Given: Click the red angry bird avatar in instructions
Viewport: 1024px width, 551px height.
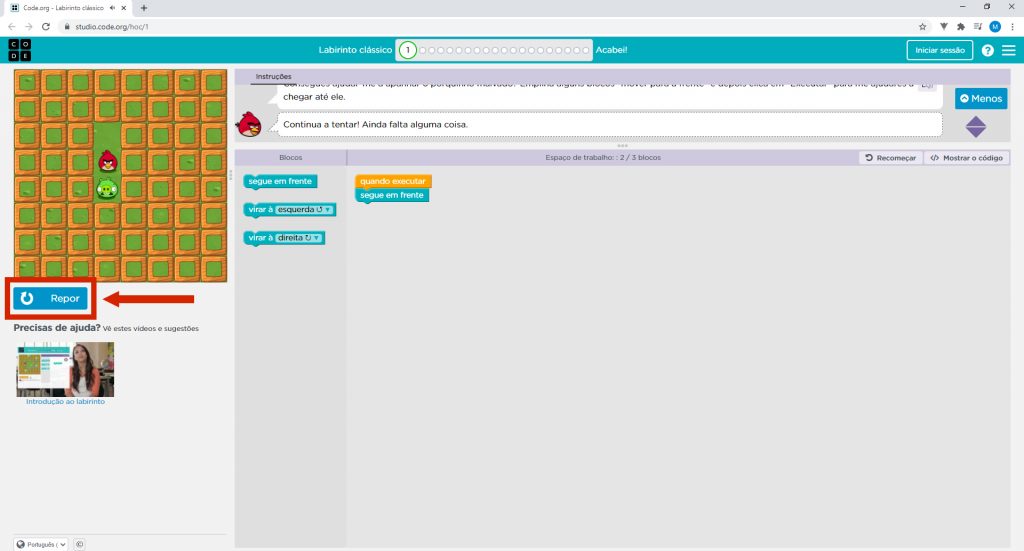Looking at the screenshot, I should pos(248,124).
